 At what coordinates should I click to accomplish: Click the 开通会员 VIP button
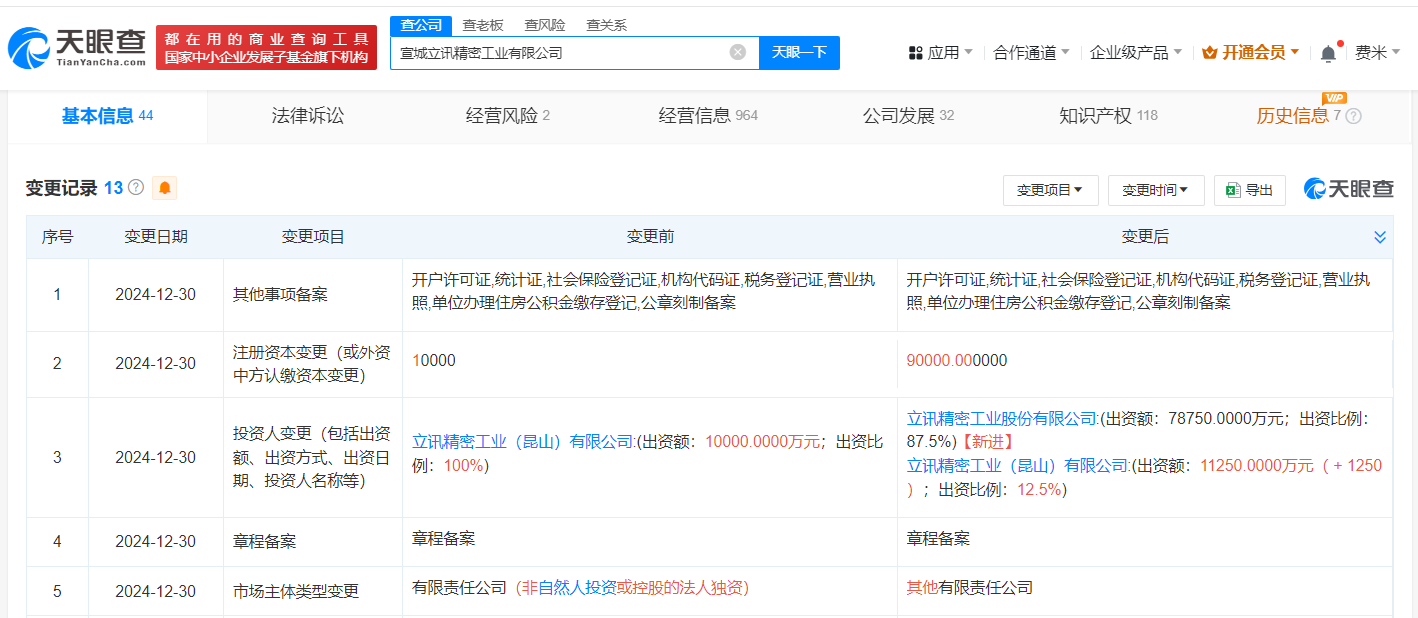1250,53
